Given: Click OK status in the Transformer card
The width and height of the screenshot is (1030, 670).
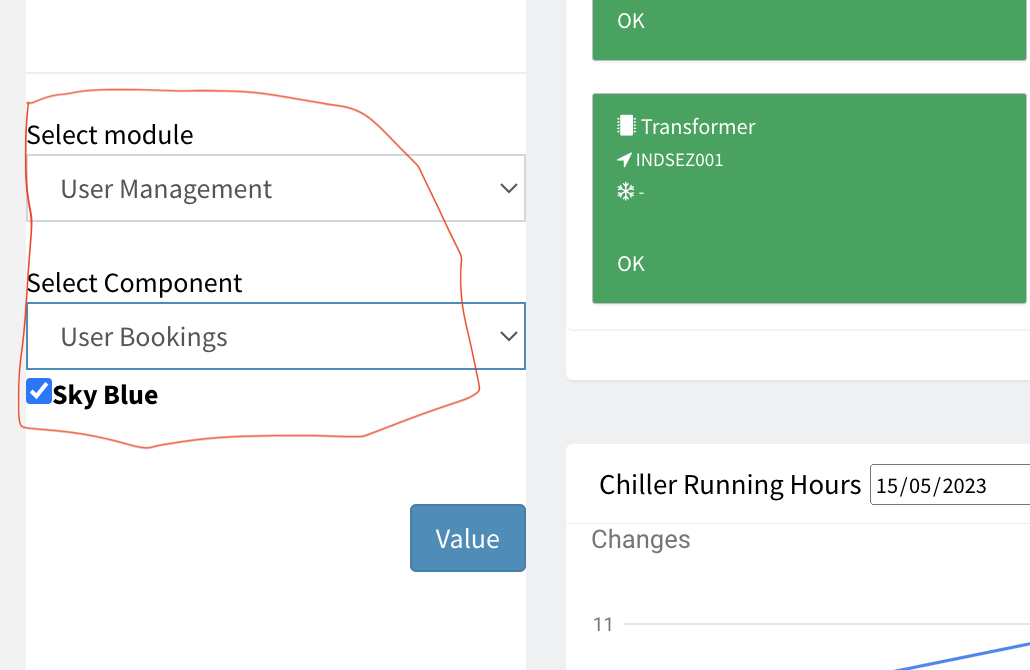Looking at the screenshot, I should [631, 264].
